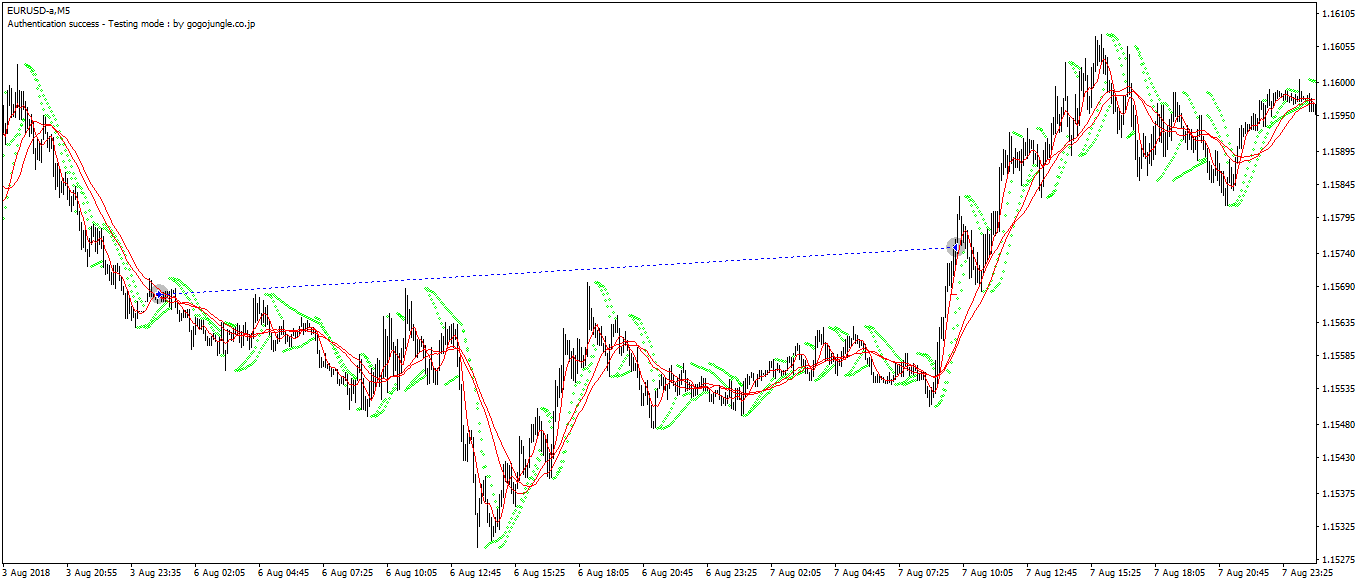Click the 6 Aug 18:05 time label
The width and height of the screenshot is (1362, 584).
point(604,574)
